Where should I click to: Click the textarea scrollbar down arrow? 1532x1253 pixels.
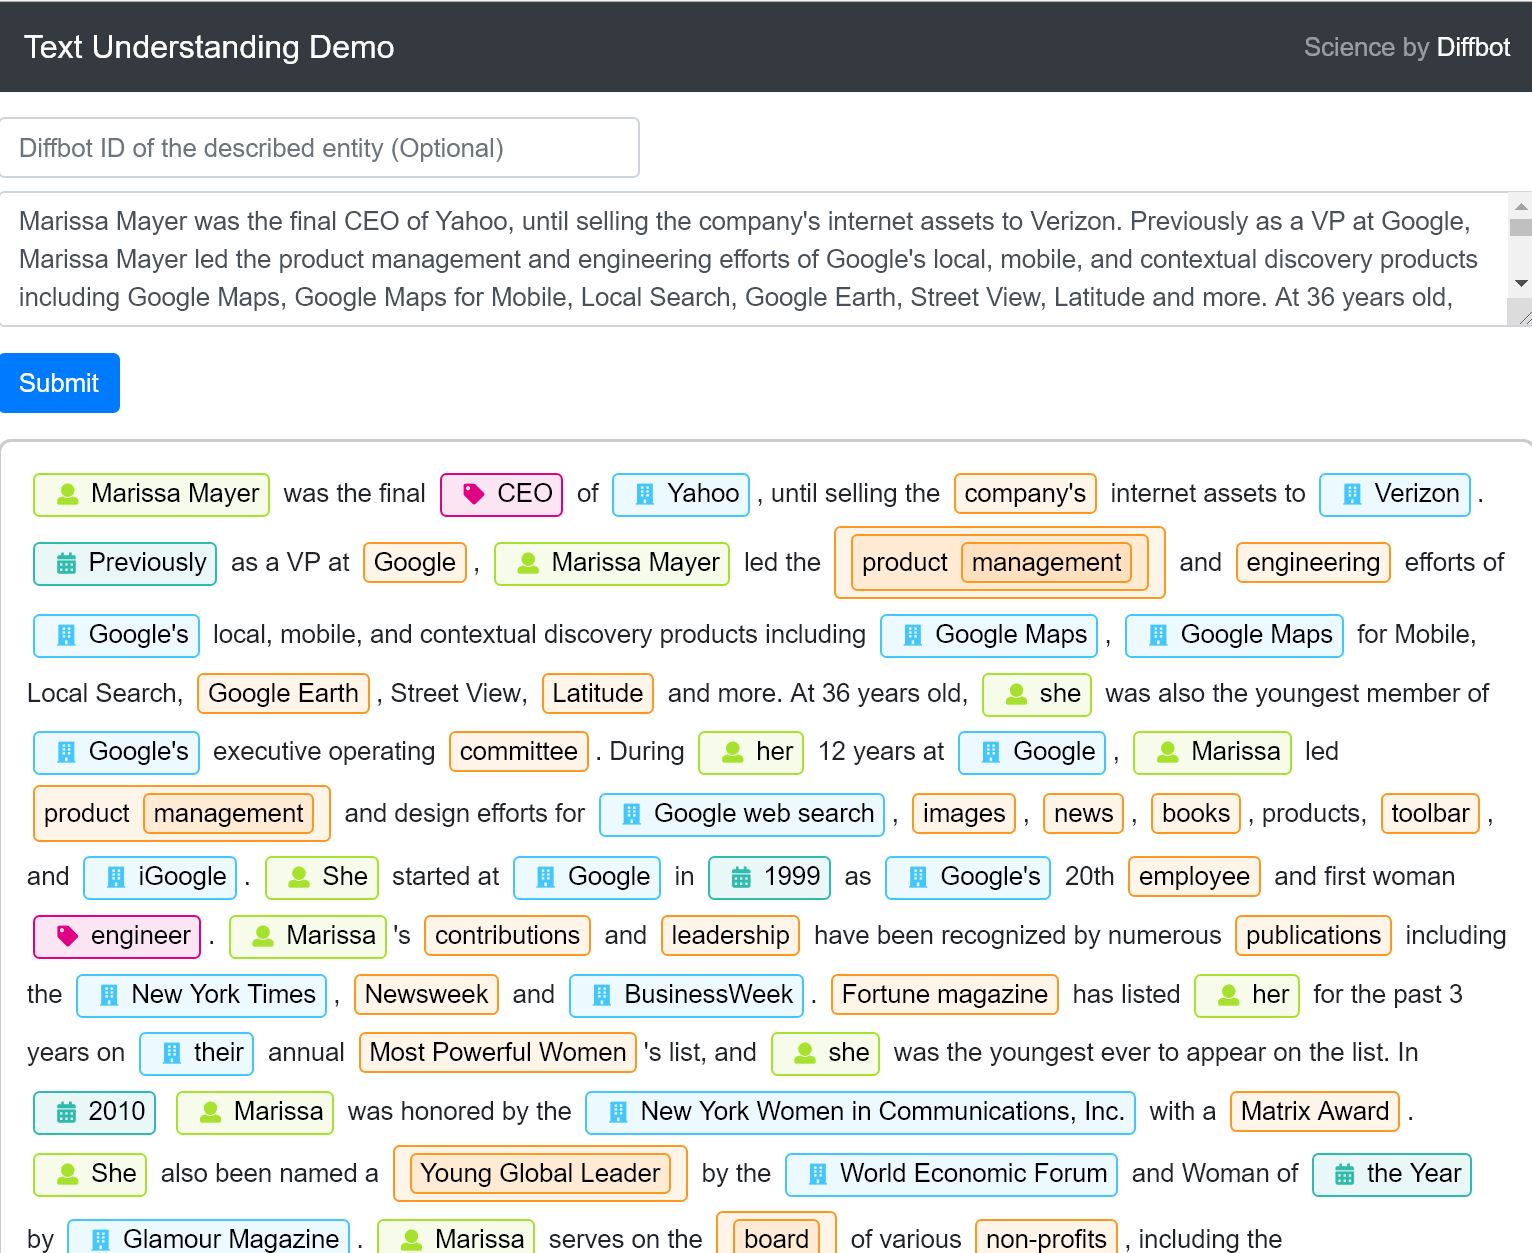1521,284
